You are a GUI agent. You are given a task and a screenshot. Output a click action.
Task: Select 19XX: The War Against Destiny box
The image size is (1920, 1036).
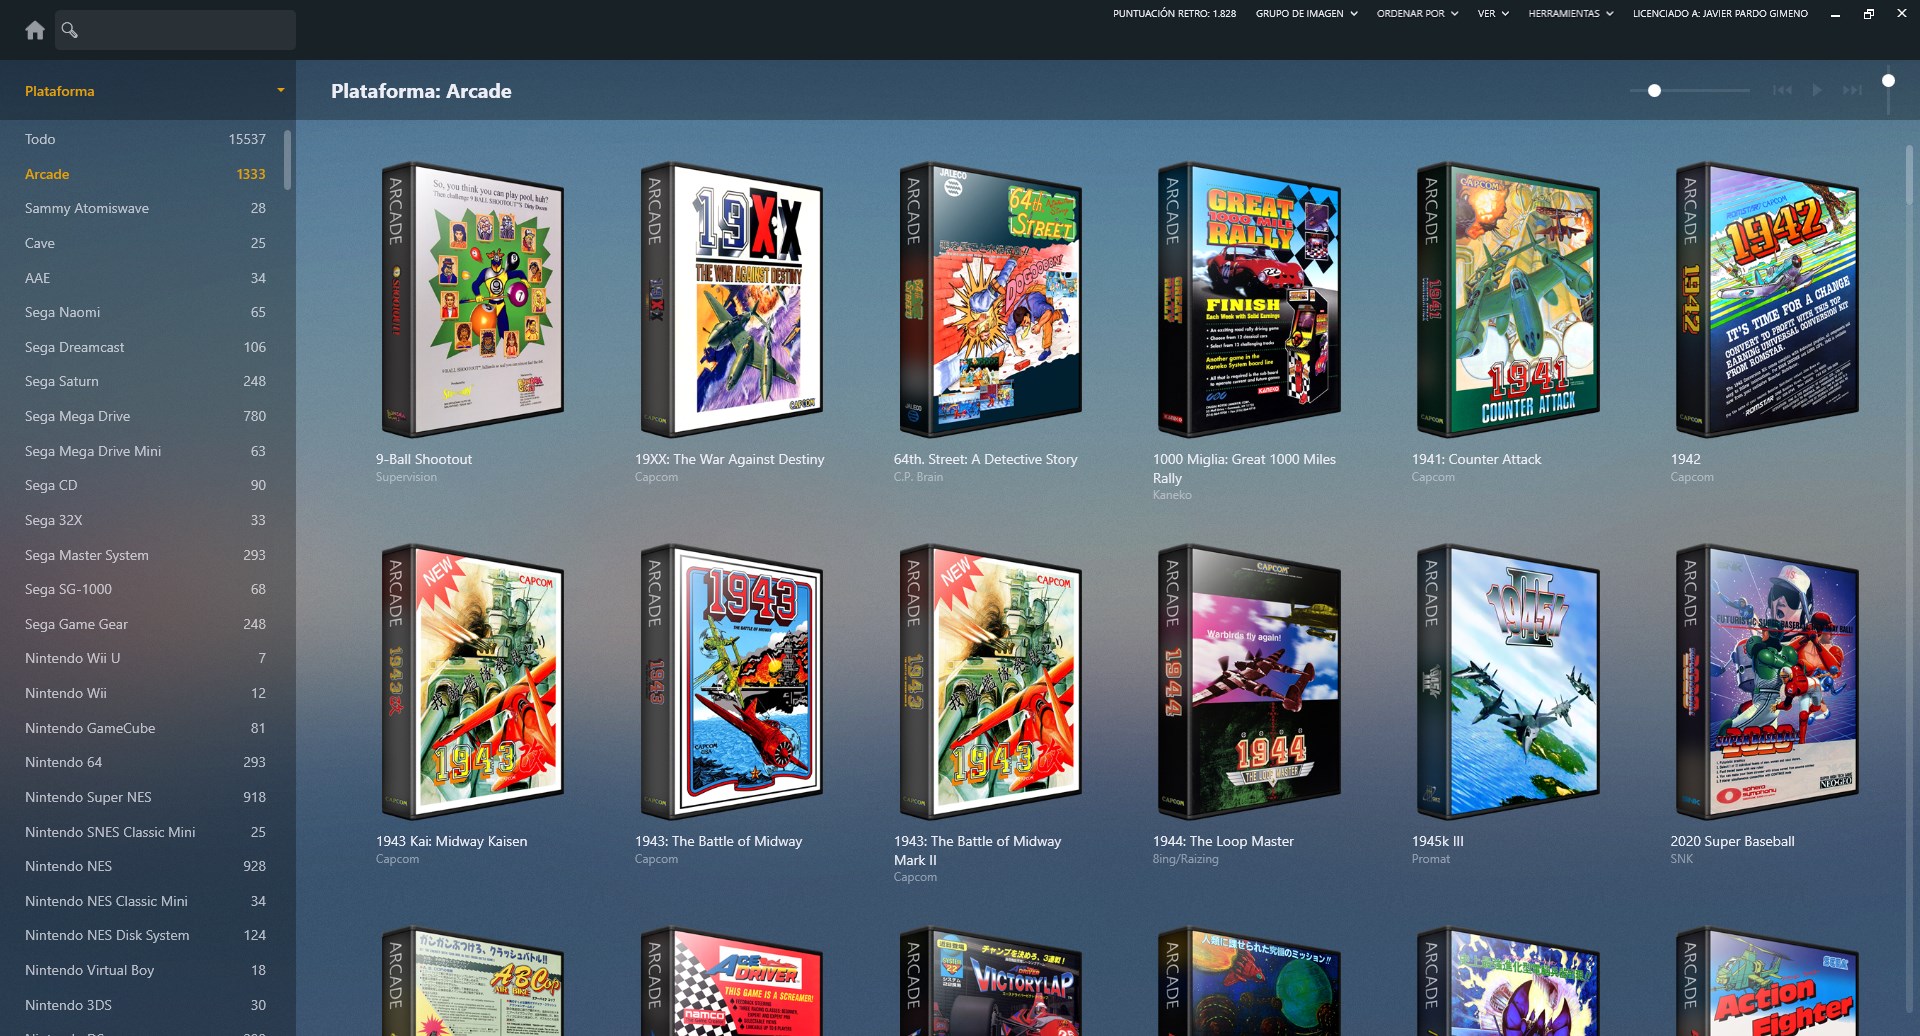(732, 300)
